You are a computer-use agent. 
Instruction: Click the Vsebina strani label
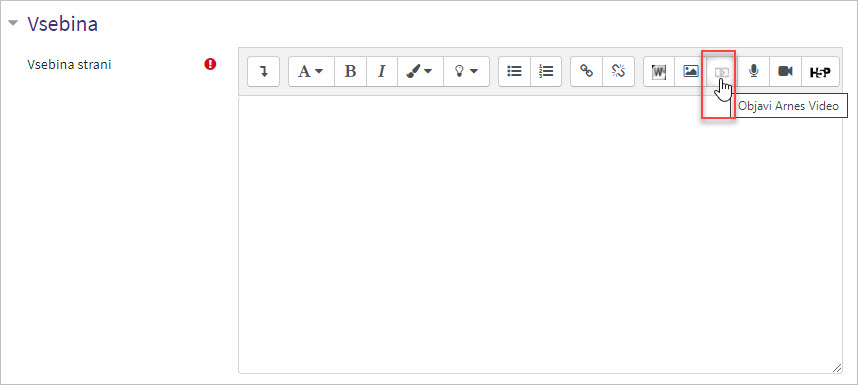point(69,65)
